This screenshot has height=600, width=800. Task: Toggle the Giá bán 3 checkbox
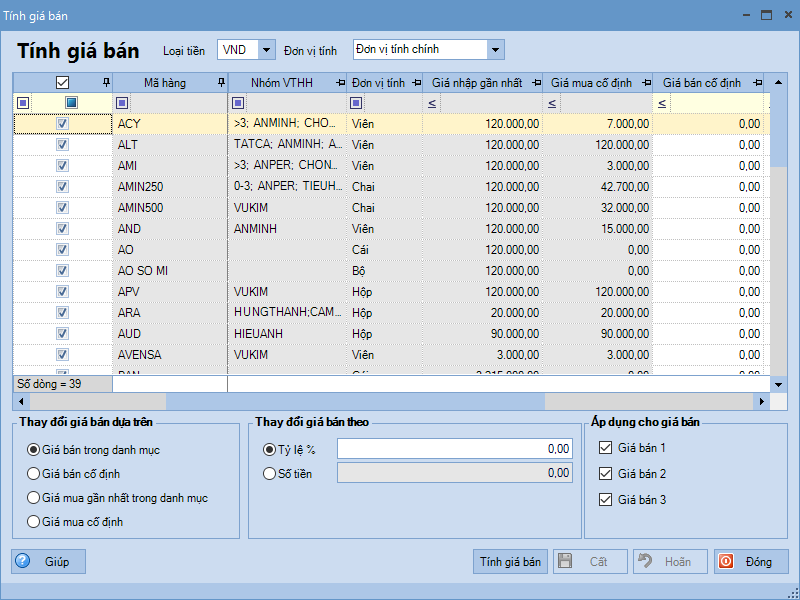pos(605,499)
